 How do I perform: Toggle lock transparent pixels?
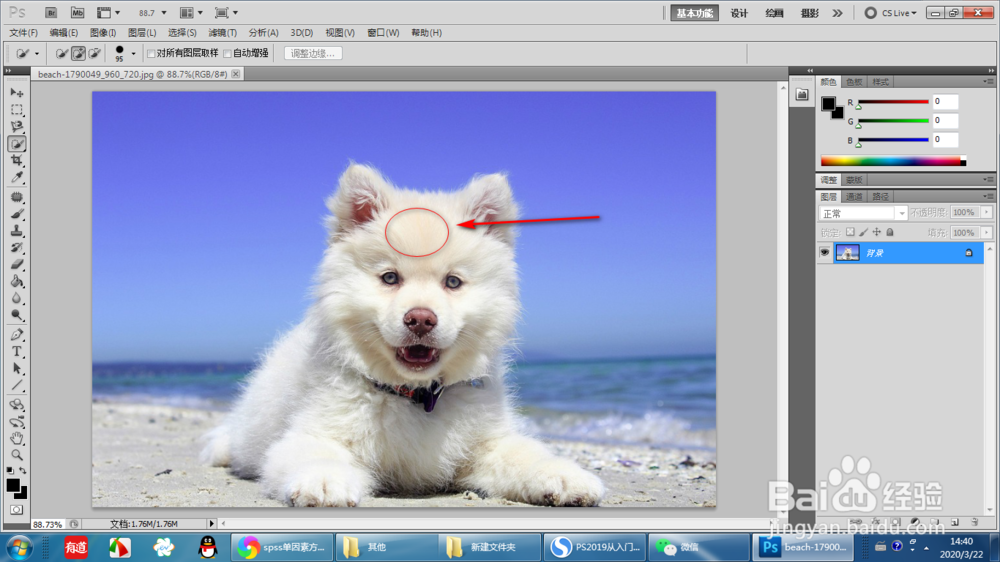click(850, 232)
